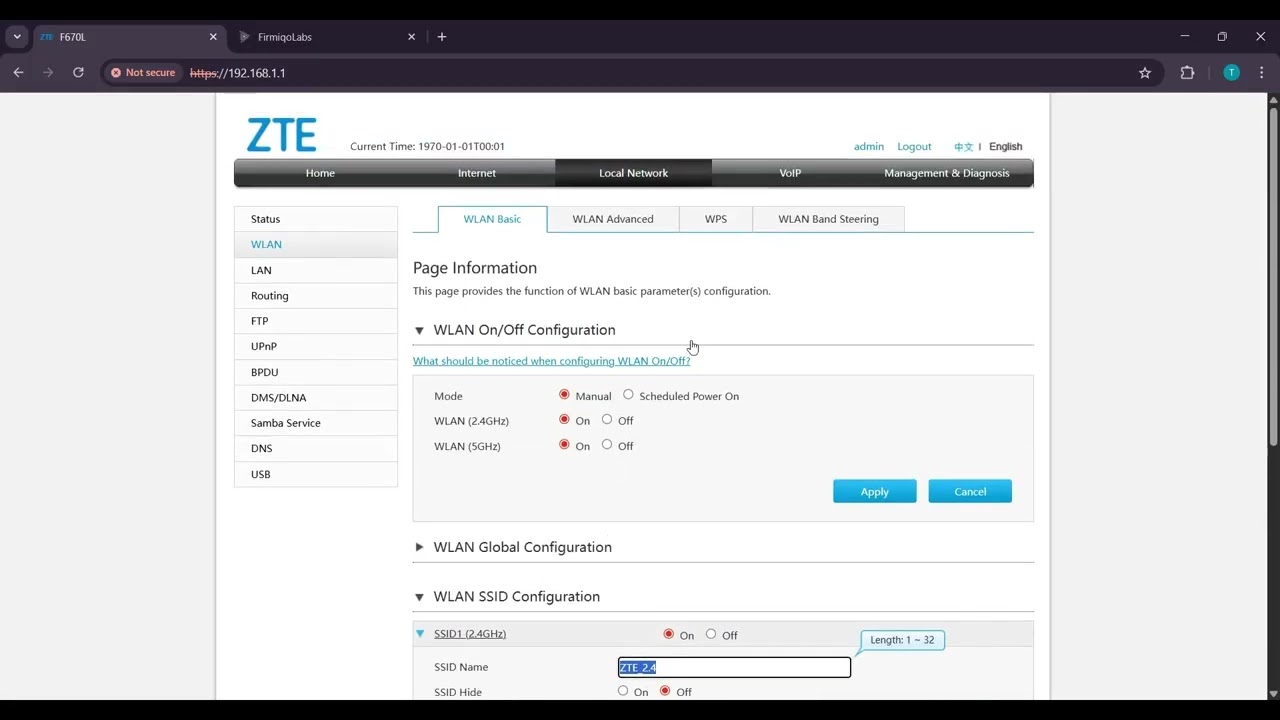Open FTP in the sidebar
1280x720 pixels.
coord(316,321)
